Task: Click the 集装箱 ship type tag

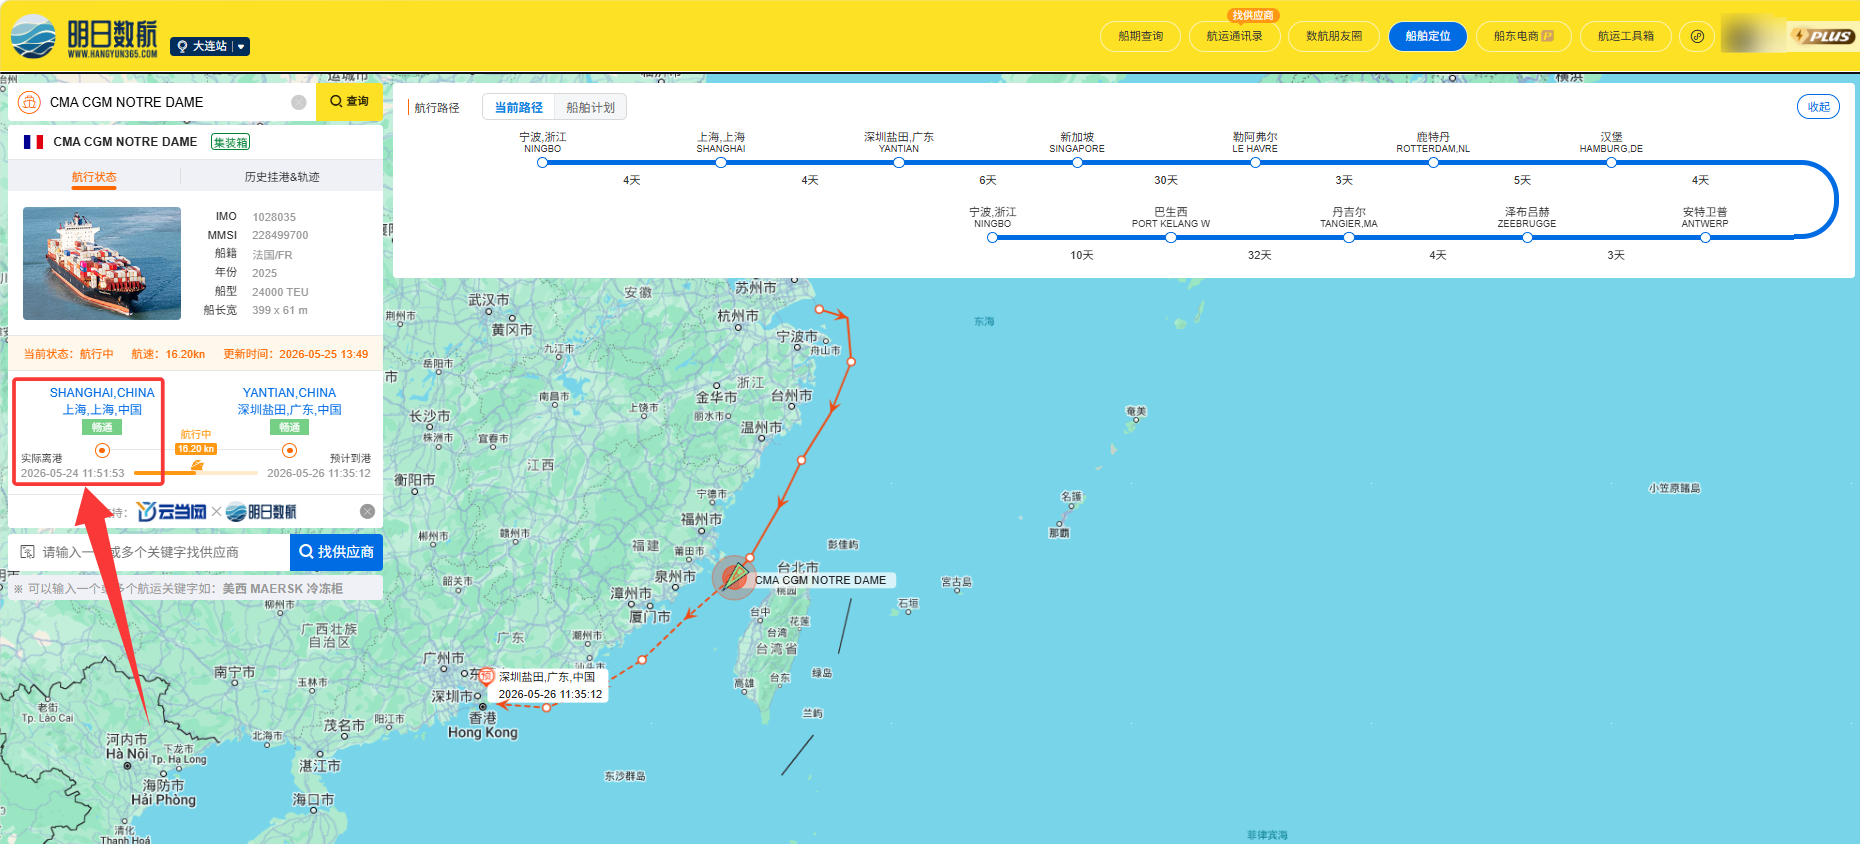Action: coord(230,142)
